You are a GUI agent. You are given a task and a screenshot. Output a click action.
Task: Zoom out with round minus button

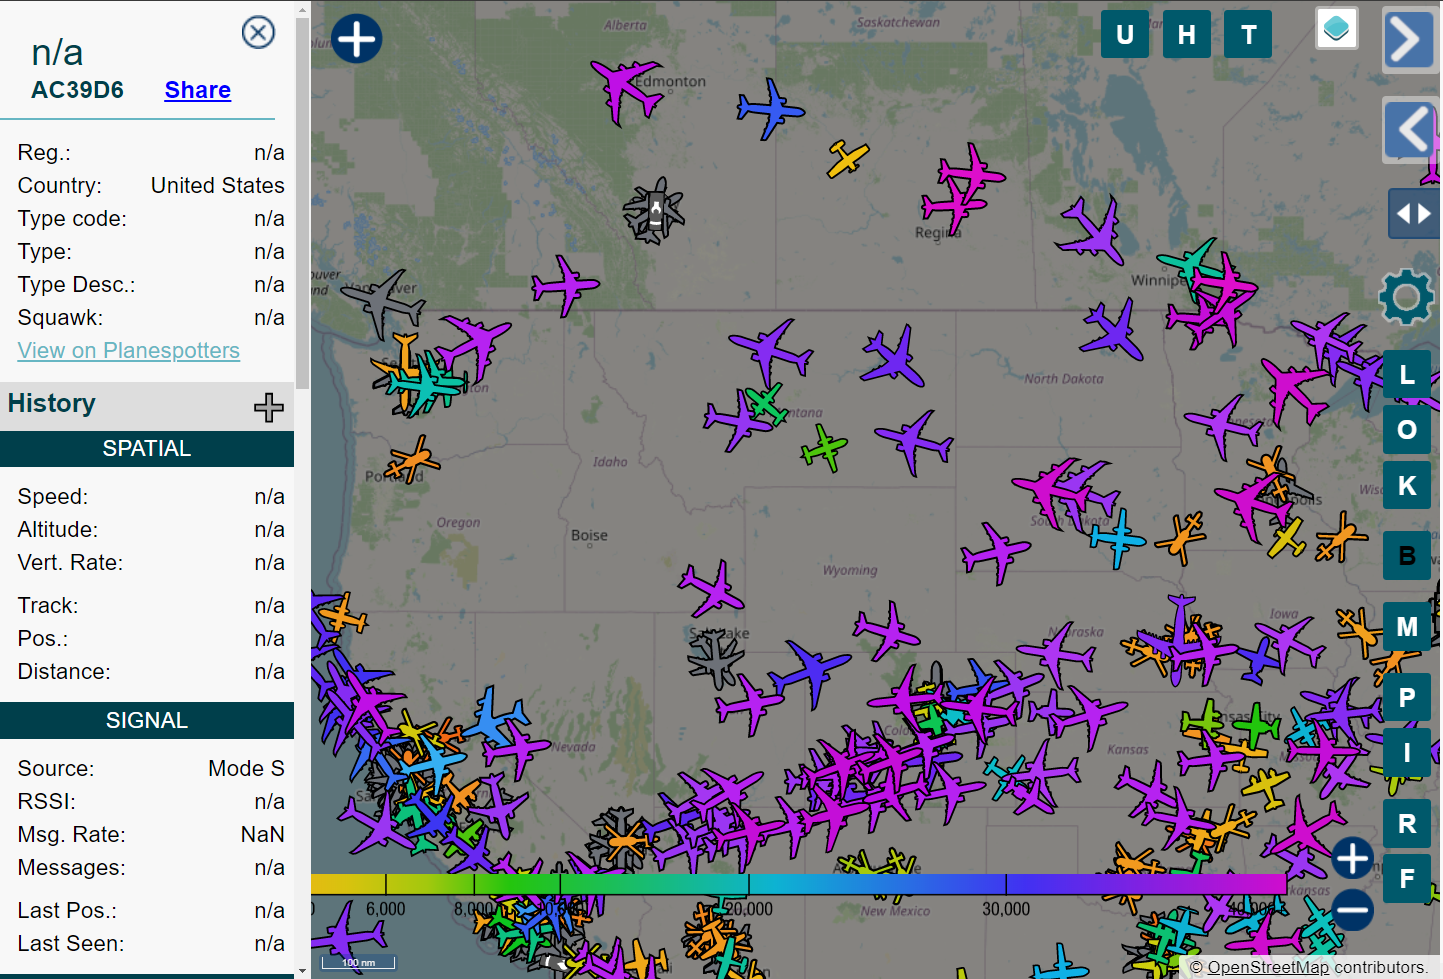click(1352, 910)
